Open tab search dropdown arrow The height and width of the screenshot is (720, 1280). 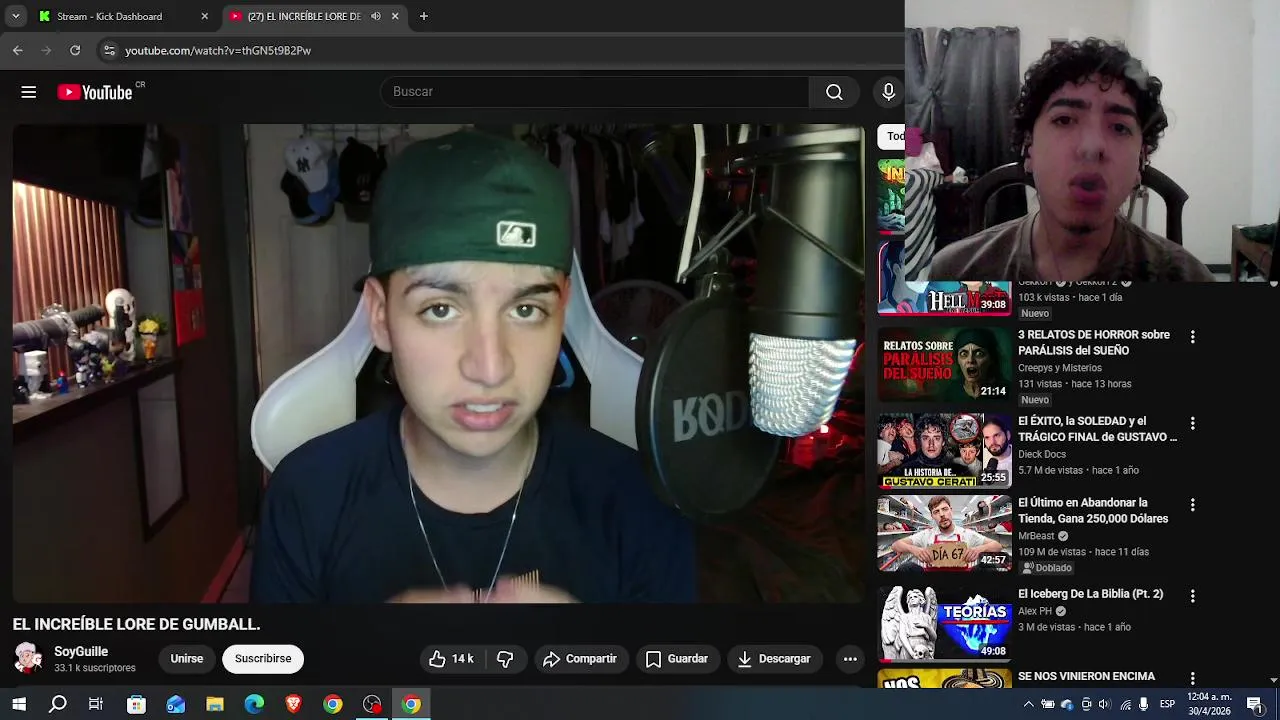(15, 16)
